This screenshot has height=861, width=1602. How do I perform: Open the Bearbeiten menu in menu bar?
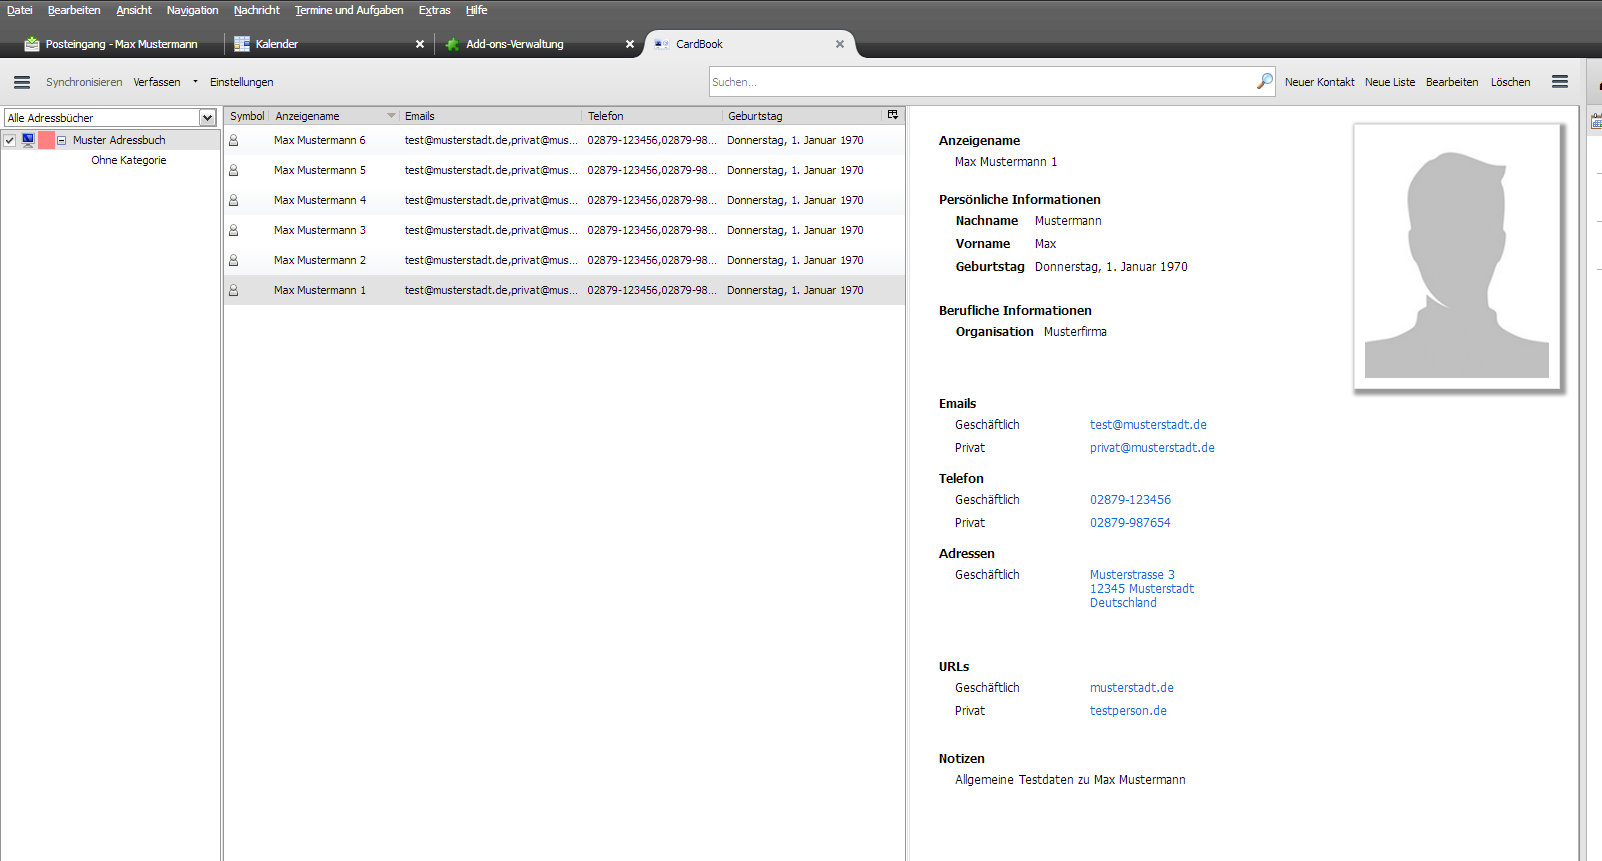74,10
